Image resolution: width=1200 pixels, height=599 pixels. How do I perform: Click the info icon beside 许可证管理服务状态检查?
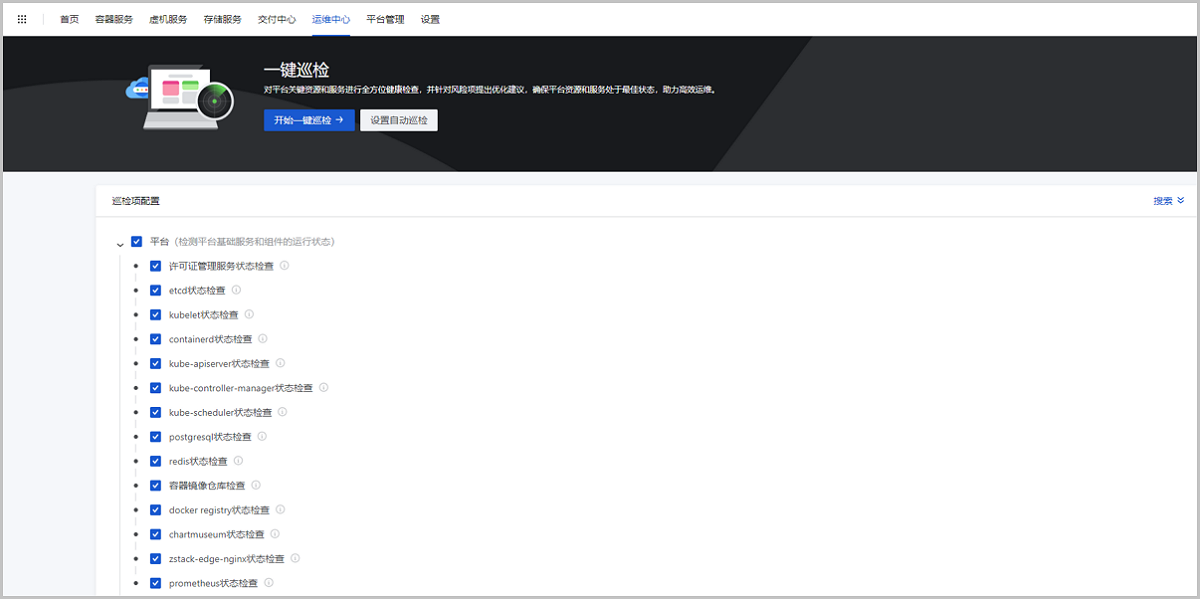284,266
